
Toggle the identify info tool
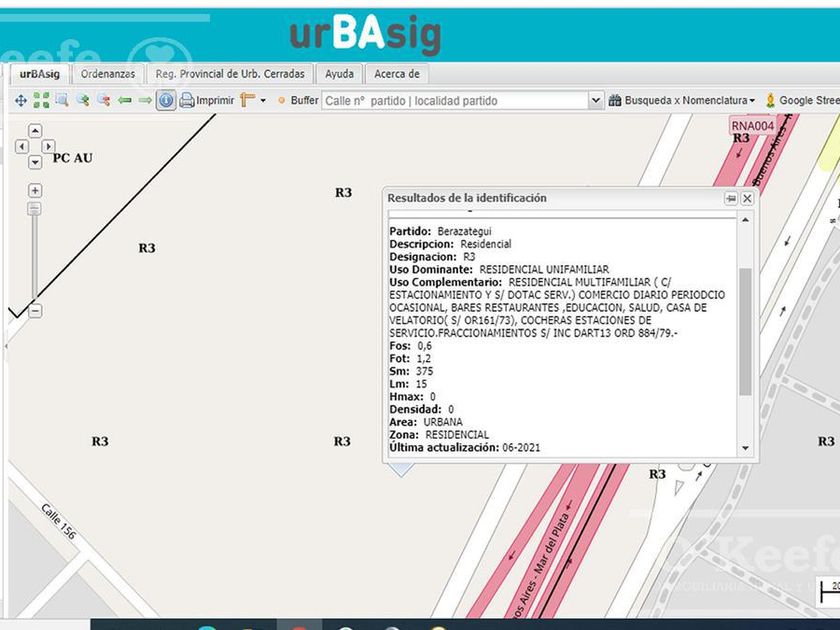[x=166, y=100]
